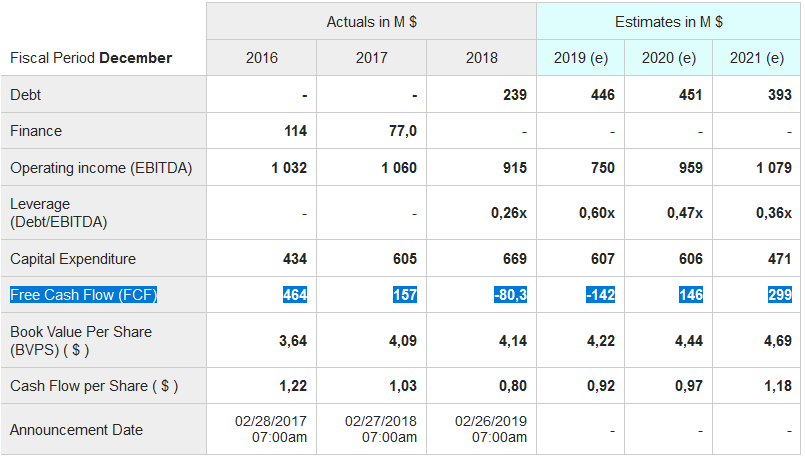Viewport: 805px width, 467px height.
Task: Click the Capital Expenditure row label
Action: [73, 259]
